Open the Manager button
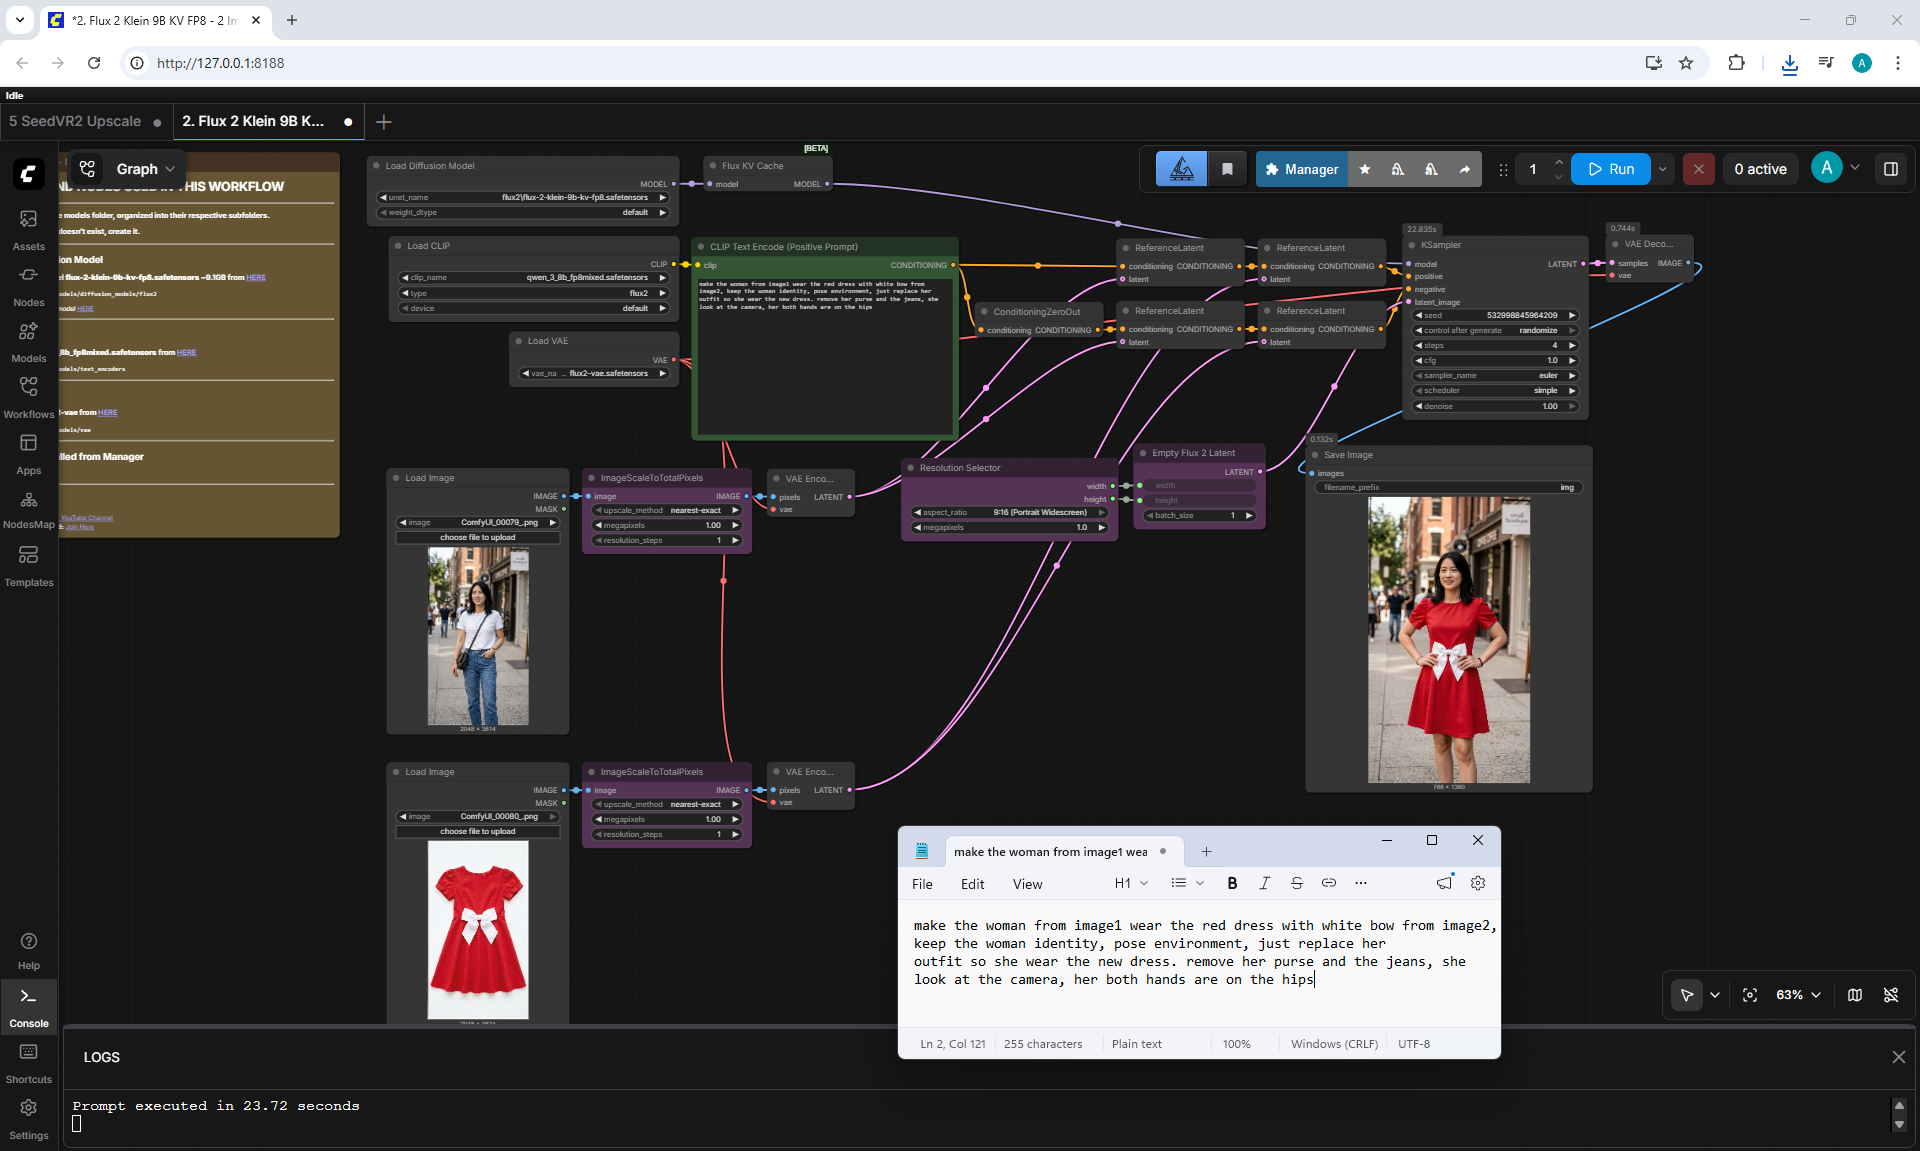Screen dimensions: 1920x1151 point(1301,169)
